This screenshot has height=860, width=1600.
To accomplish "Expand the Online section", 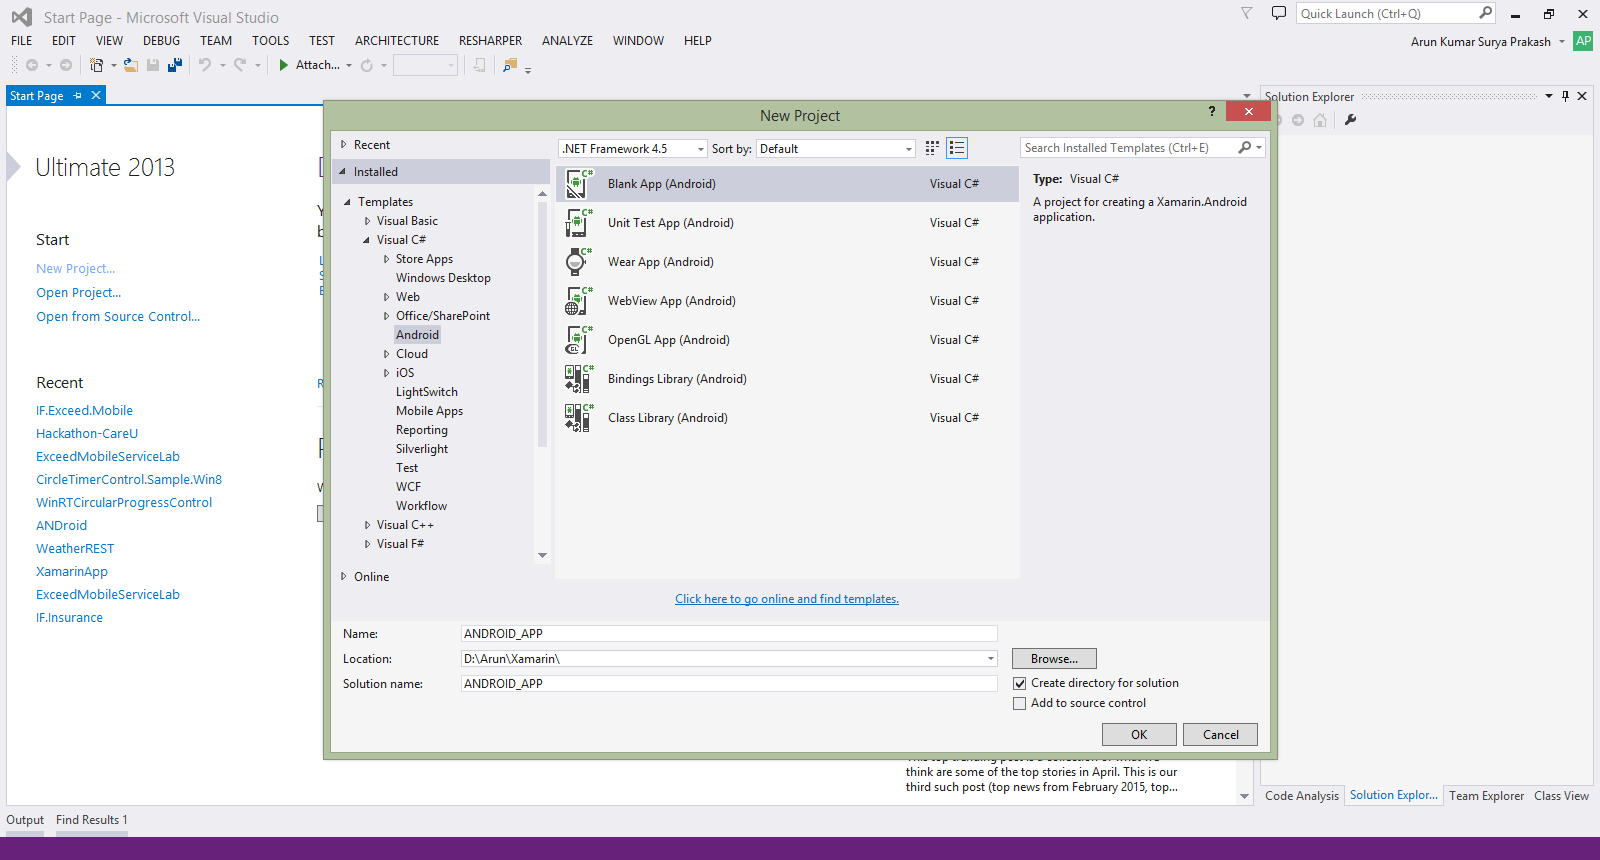I will click(x=344, y=577).
